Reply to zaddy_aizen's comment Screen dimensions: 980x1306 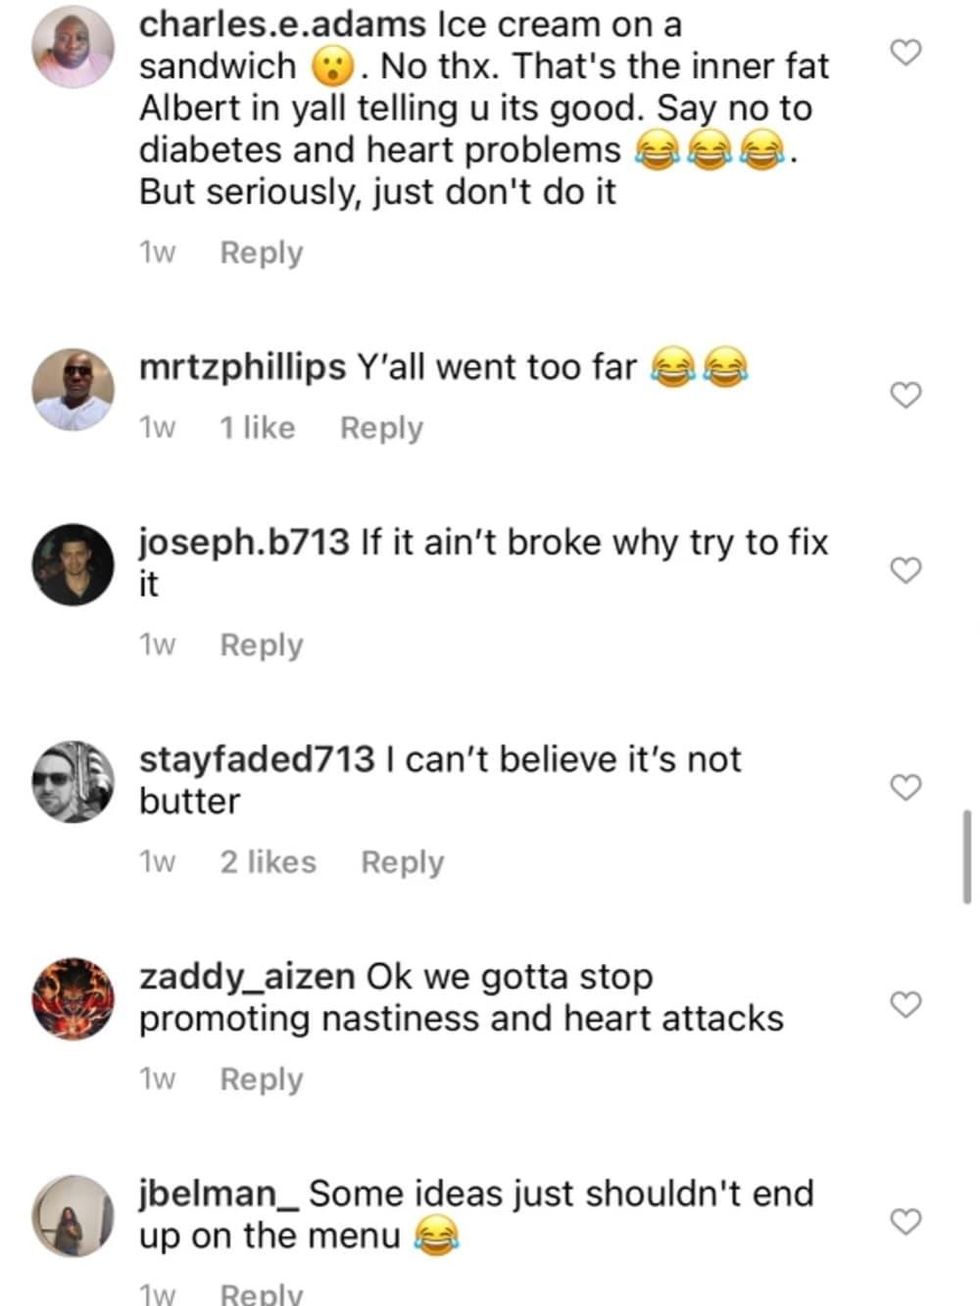[261, 1079]
